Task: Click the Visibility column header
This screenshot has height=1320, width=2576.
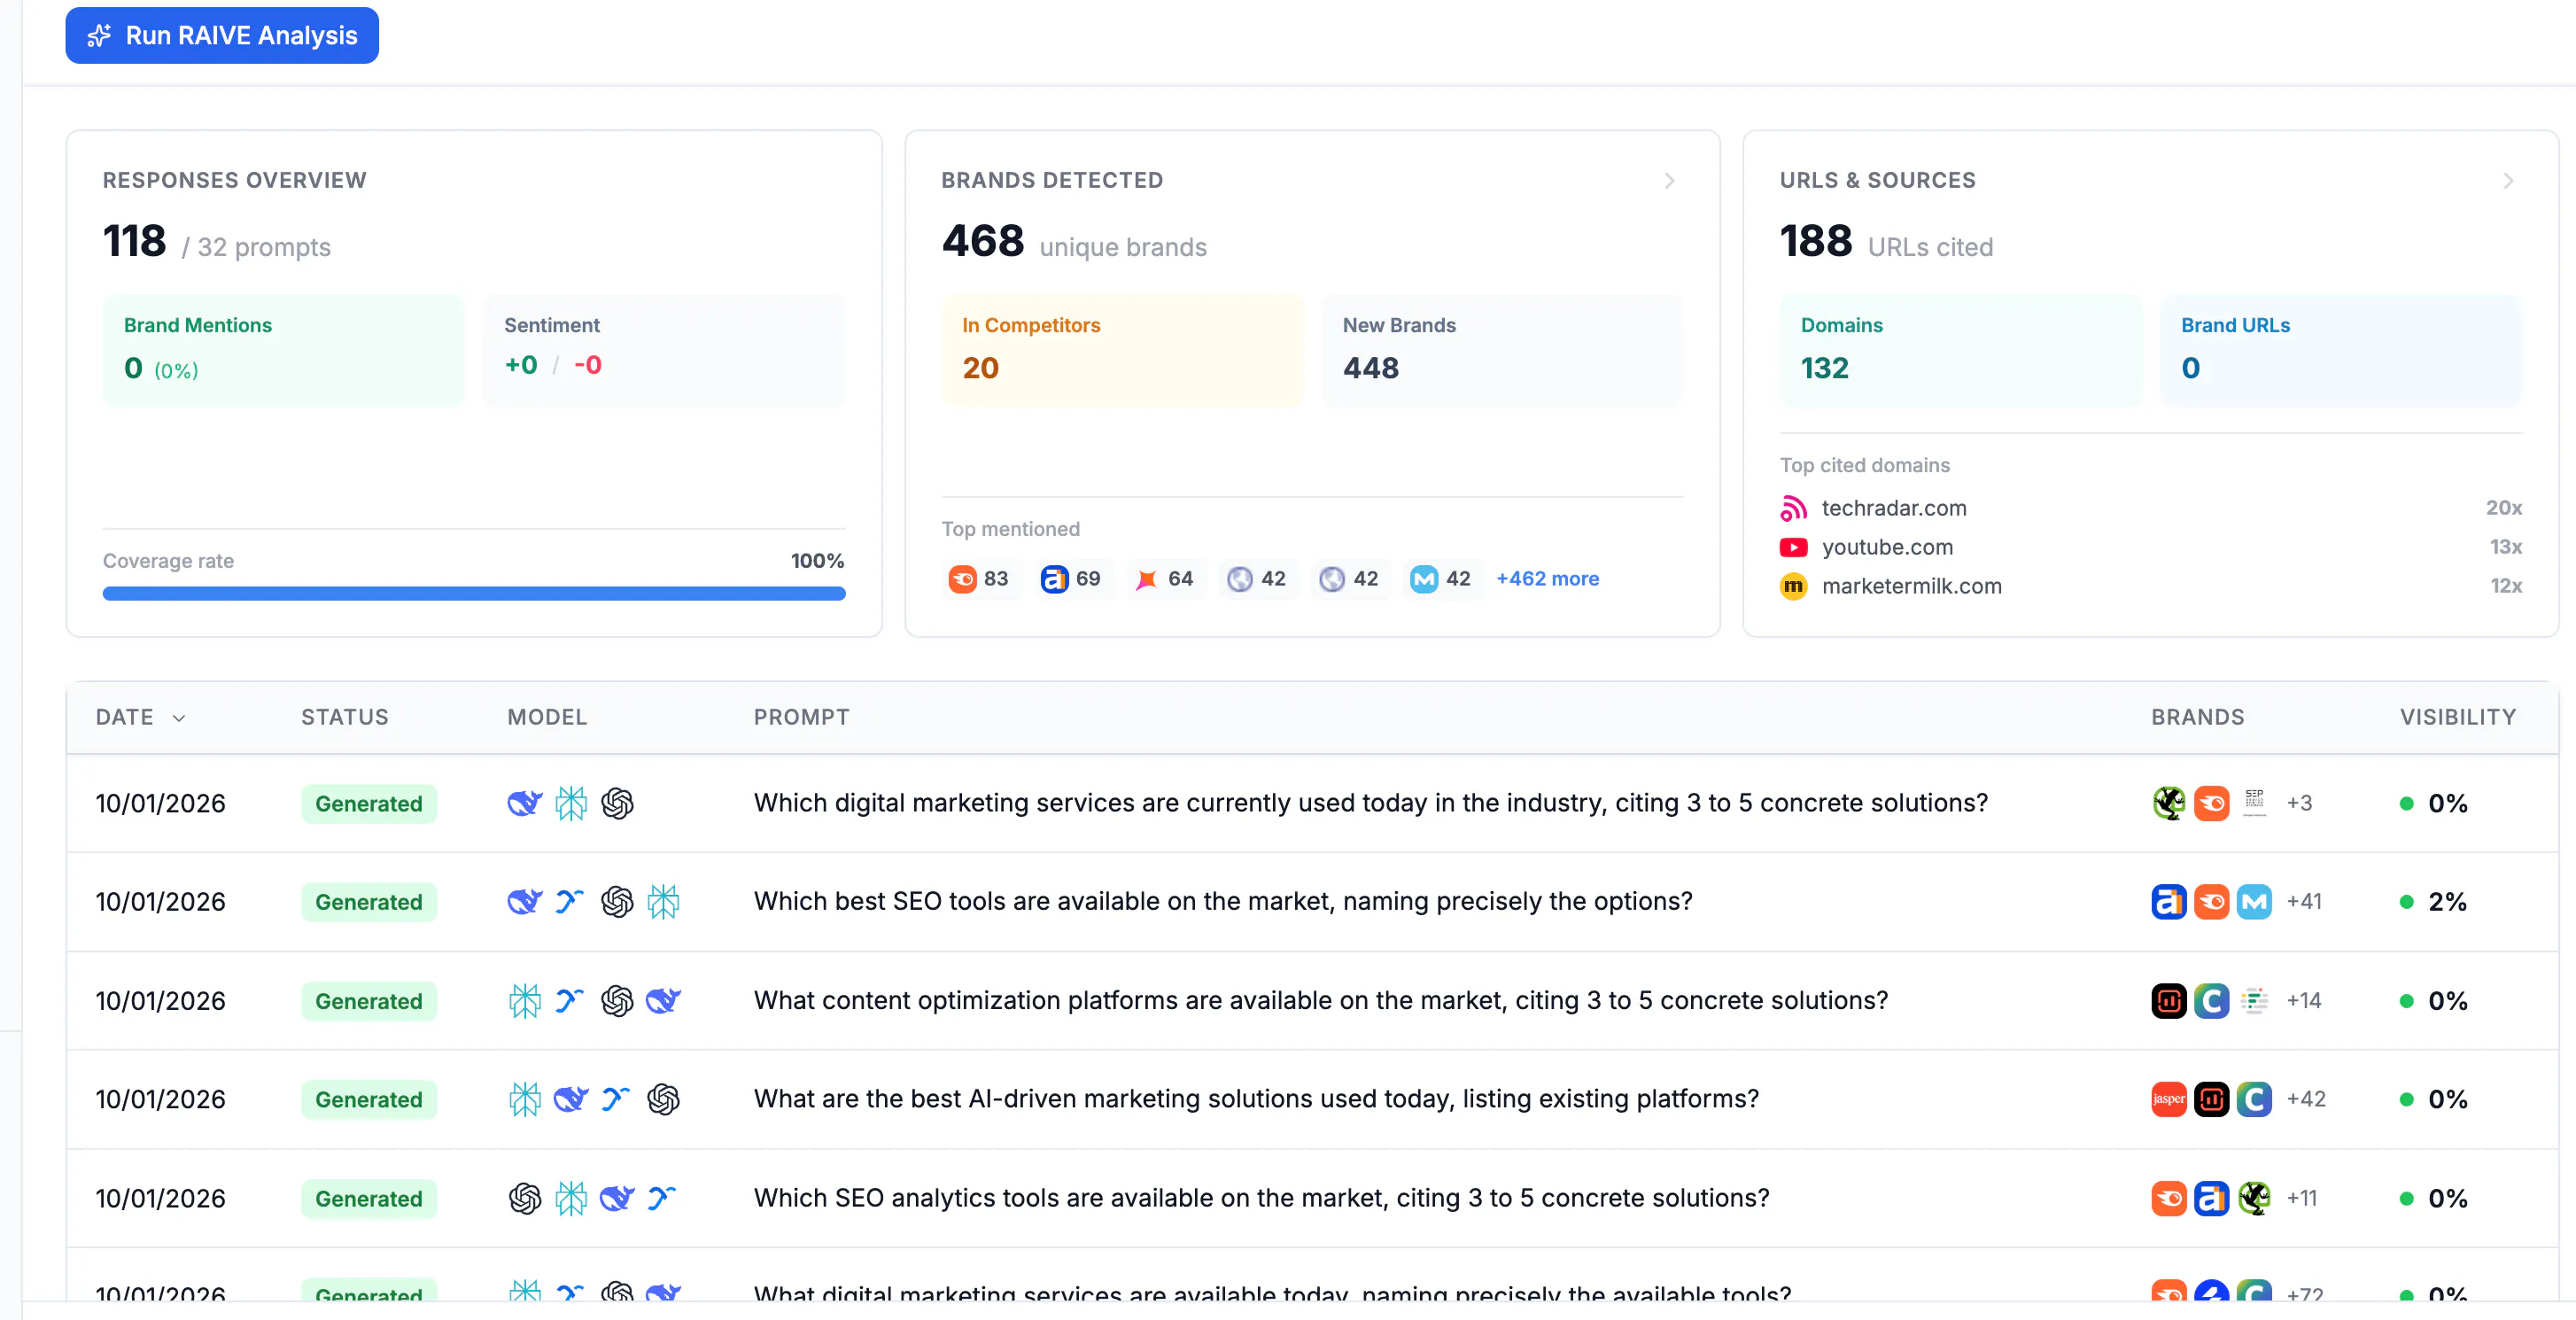Action: 2457,717
